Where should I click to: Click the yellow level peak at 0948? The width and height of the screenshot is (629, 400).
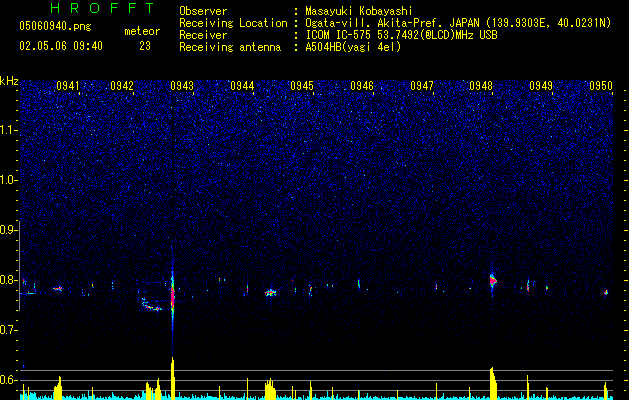493,383
